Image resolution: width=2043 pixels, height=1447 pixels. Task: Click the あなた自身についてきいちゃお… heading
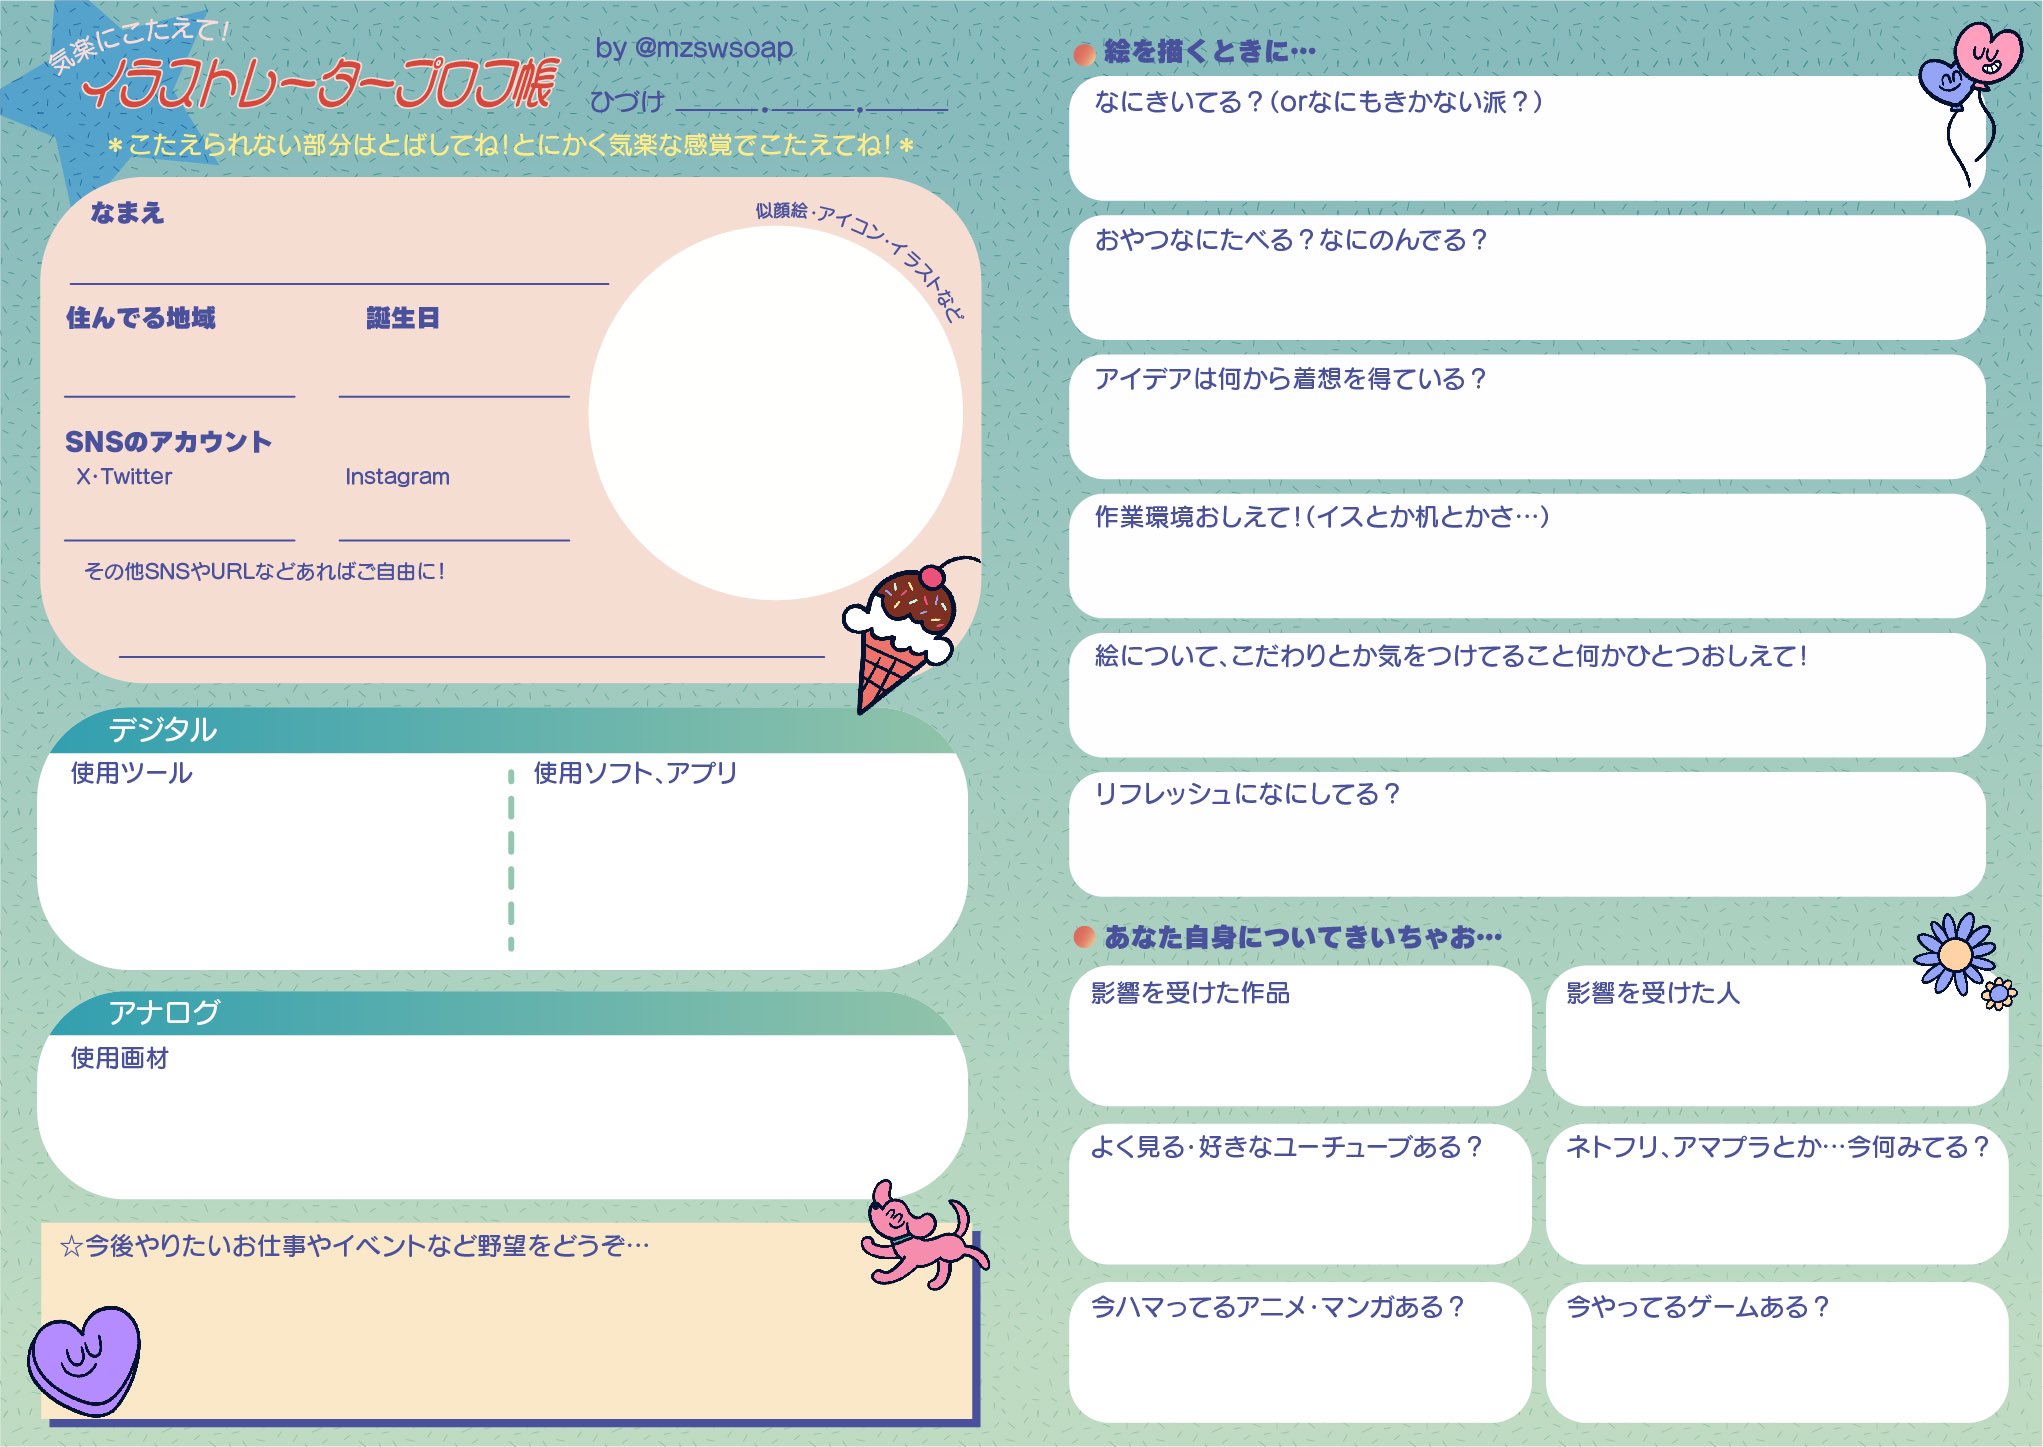coord(1303,937)
